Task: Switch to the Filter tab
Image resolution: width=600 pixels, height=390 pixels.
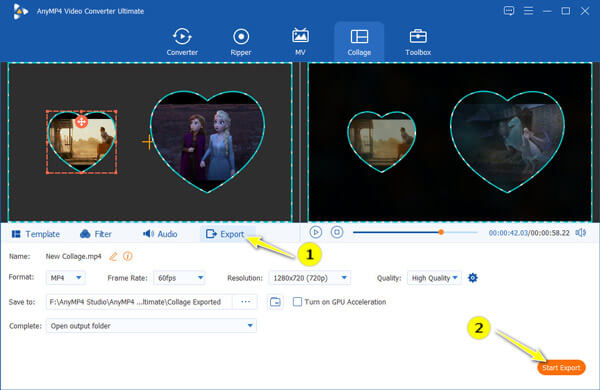Action: click(96, 234)
